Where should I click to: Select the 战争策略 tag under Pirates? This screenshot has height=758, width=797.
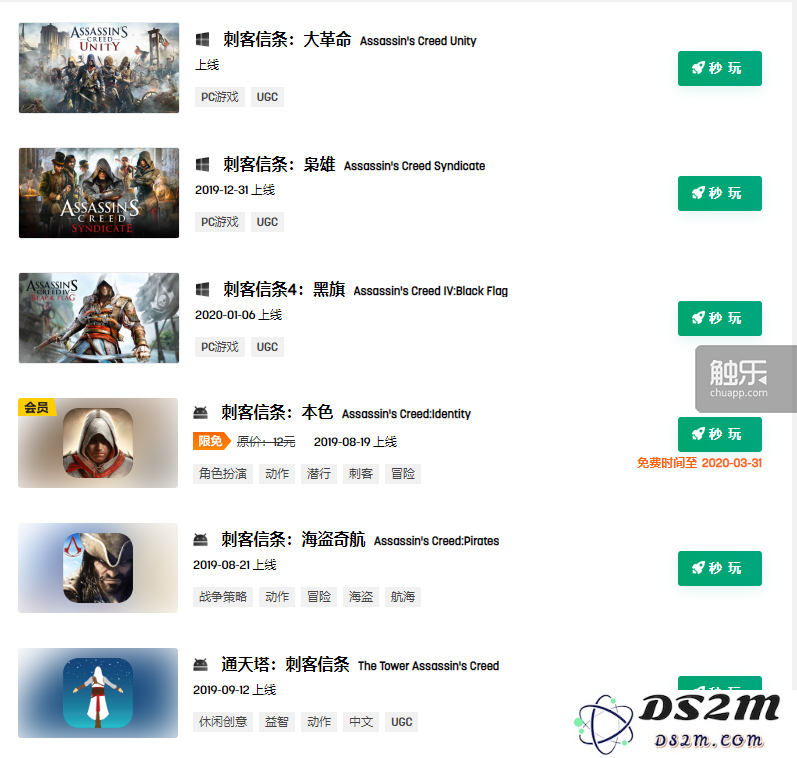coord(223,597)
